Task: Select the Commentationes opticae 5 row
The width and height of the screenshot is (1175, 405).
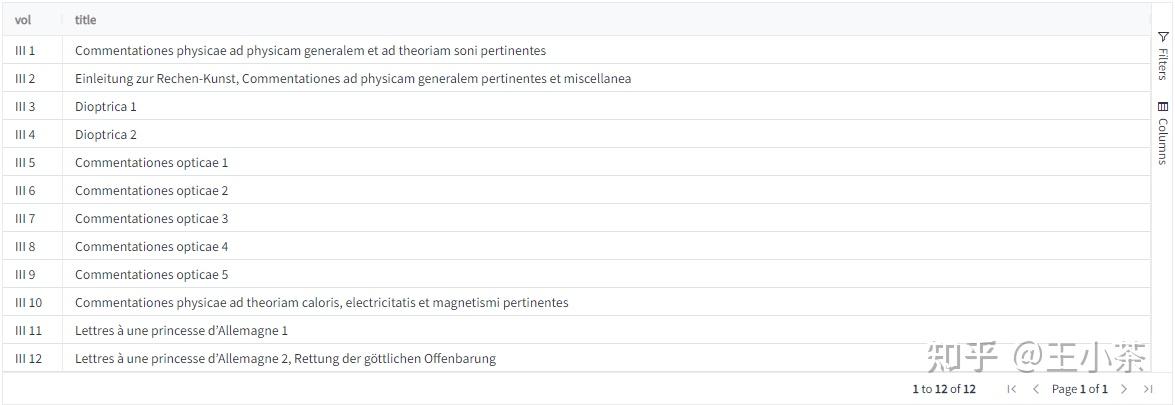Action: (152, 274)
